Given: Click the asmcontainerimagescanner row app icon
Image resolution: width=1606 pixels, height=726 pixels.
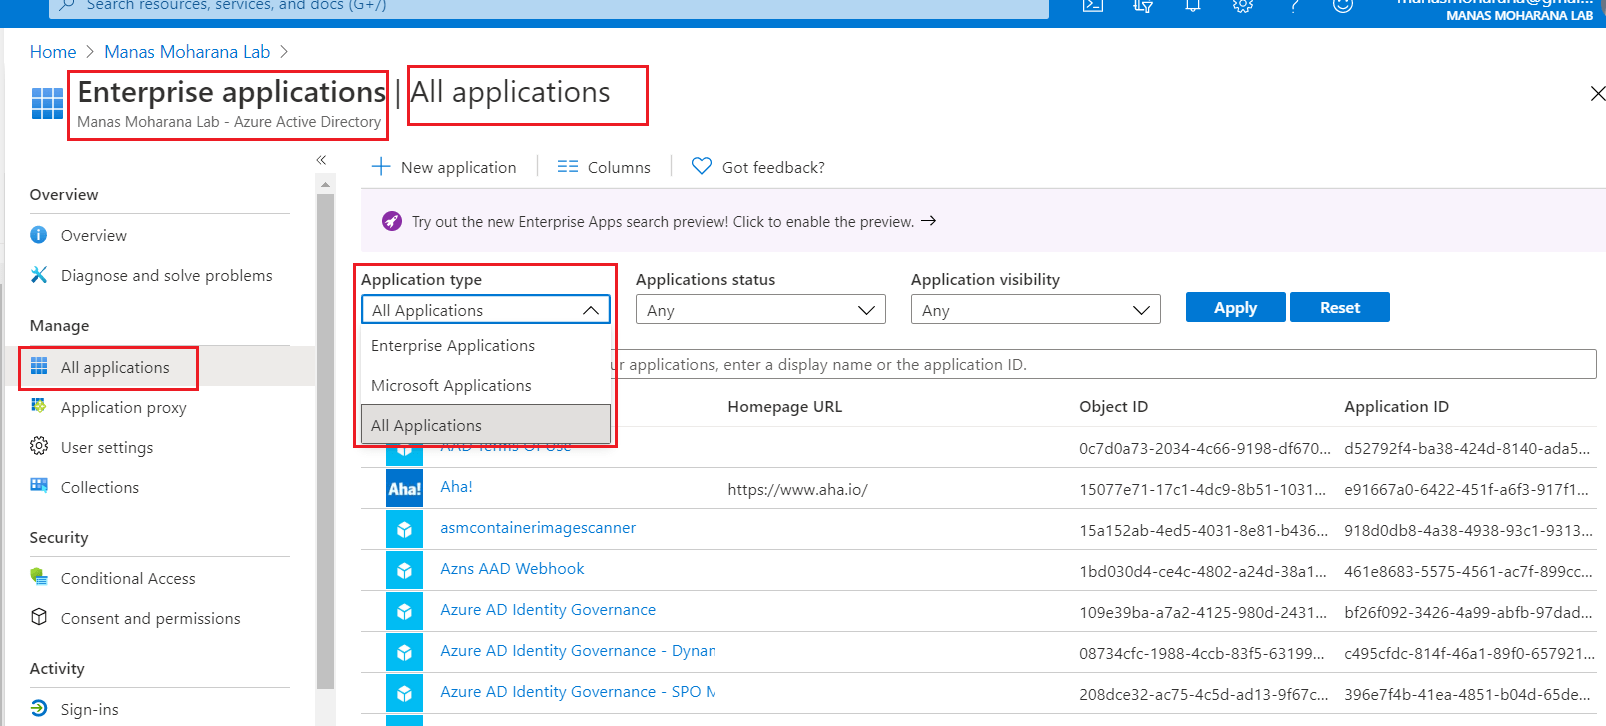Looking at the screenshot, I should click(405, 529).
